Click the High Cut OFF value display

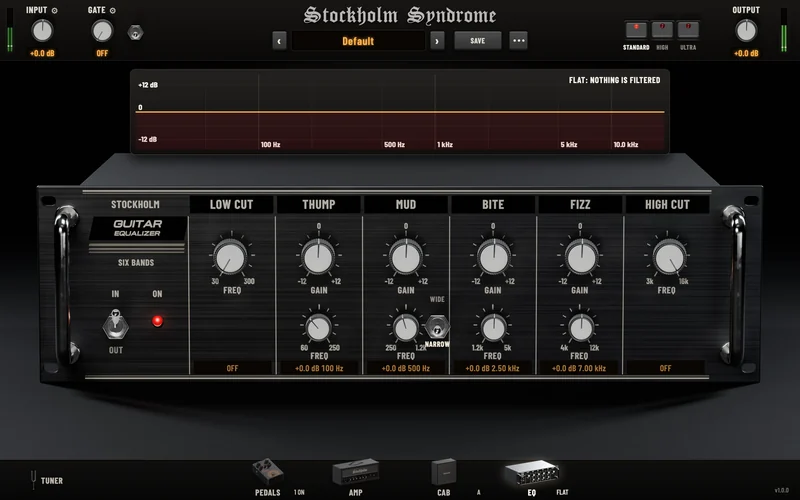(x=665, y=368)
